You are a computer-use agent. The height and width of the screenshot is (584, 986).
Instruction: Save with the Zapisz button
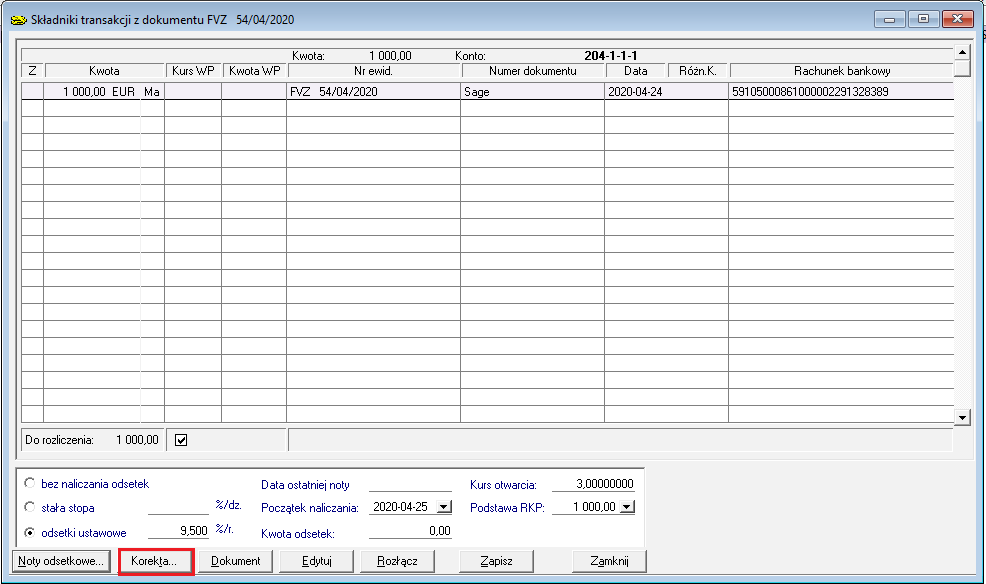[496, 561]
